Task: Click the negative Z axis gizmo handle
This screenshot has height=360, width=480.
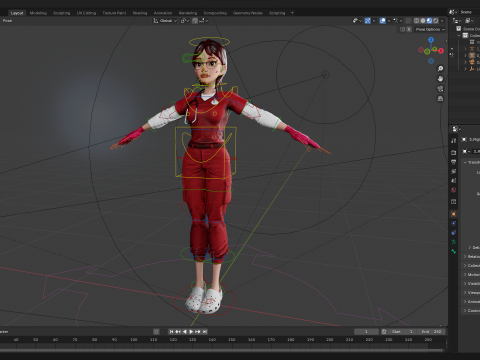Action: coord(431,61)
